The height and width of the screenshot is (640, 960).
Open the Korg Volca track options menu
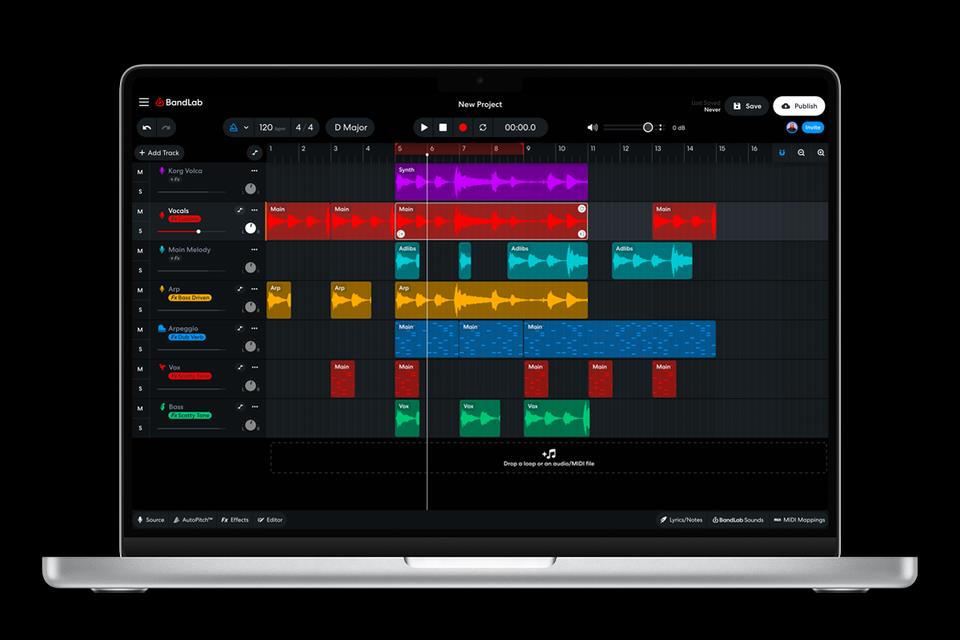click(x=254, y=171)
